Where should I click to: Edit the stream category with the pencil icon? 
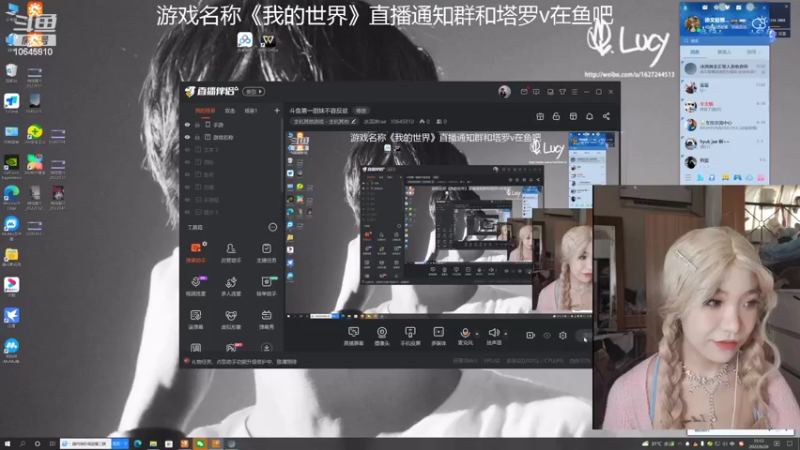click(x=354, y=121)
